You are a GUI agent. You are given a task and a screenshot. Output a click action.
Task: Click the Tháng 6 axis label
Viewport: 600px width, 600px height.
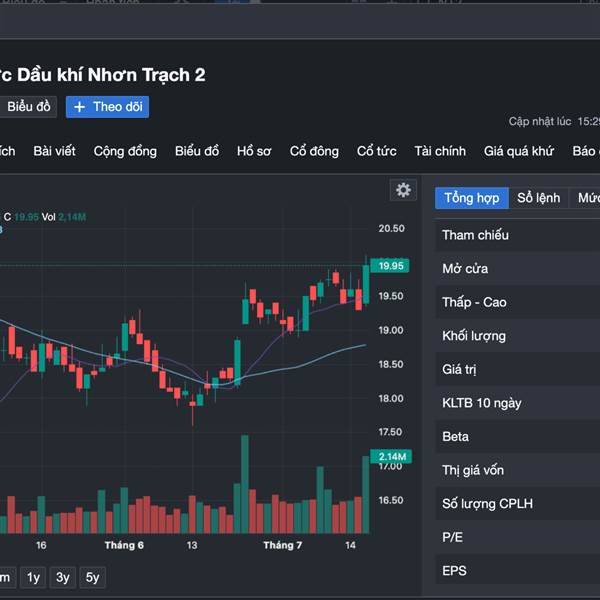(124, 545)
